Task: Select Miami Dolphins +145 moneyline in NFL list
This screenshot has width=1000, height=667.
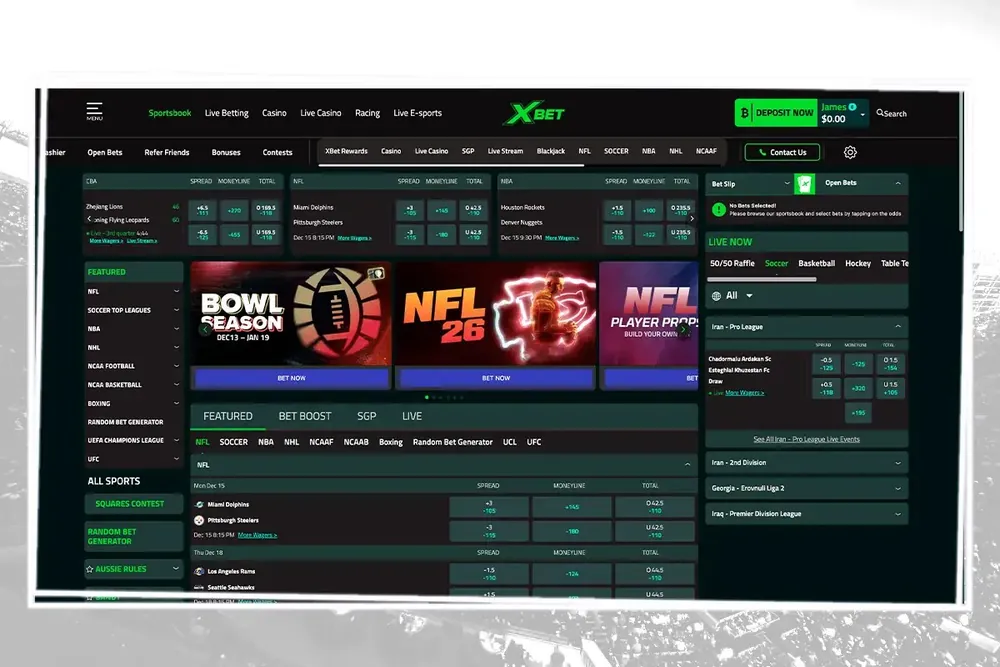Action: [x=571, y=507]
